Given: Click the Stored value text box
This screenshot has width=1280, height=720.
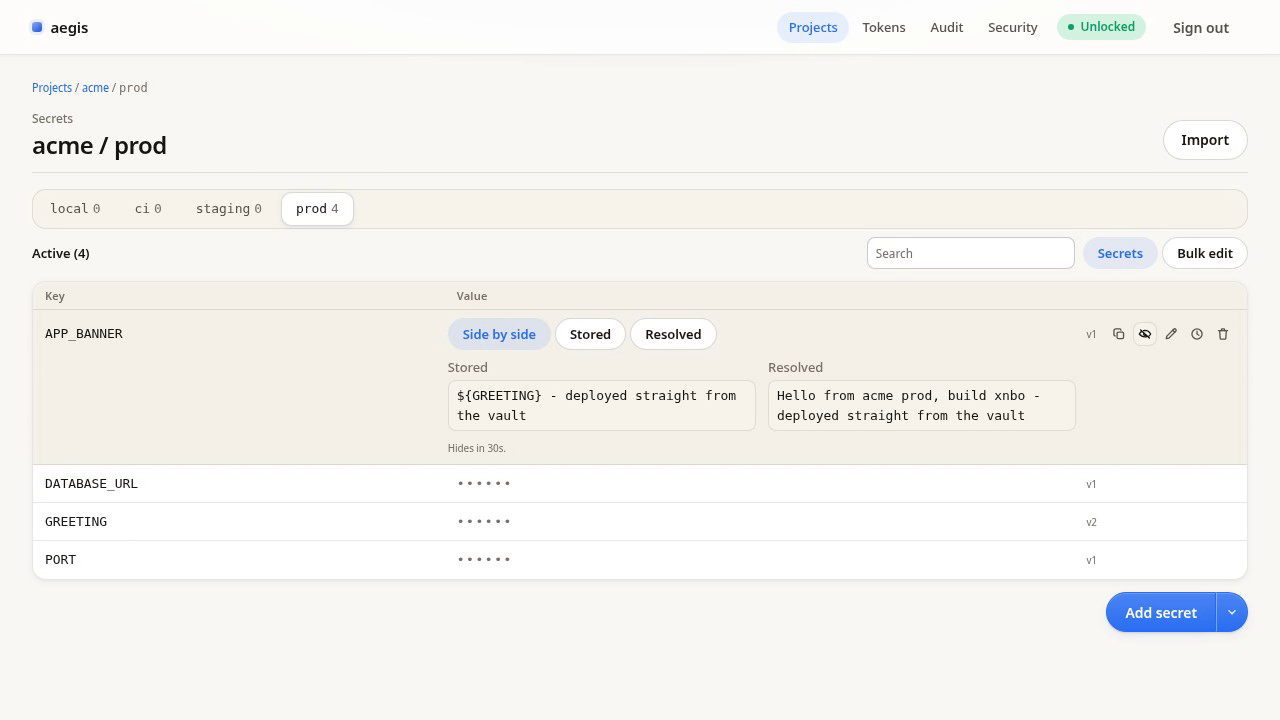Looking at the screenshot, I should [602, 406].
